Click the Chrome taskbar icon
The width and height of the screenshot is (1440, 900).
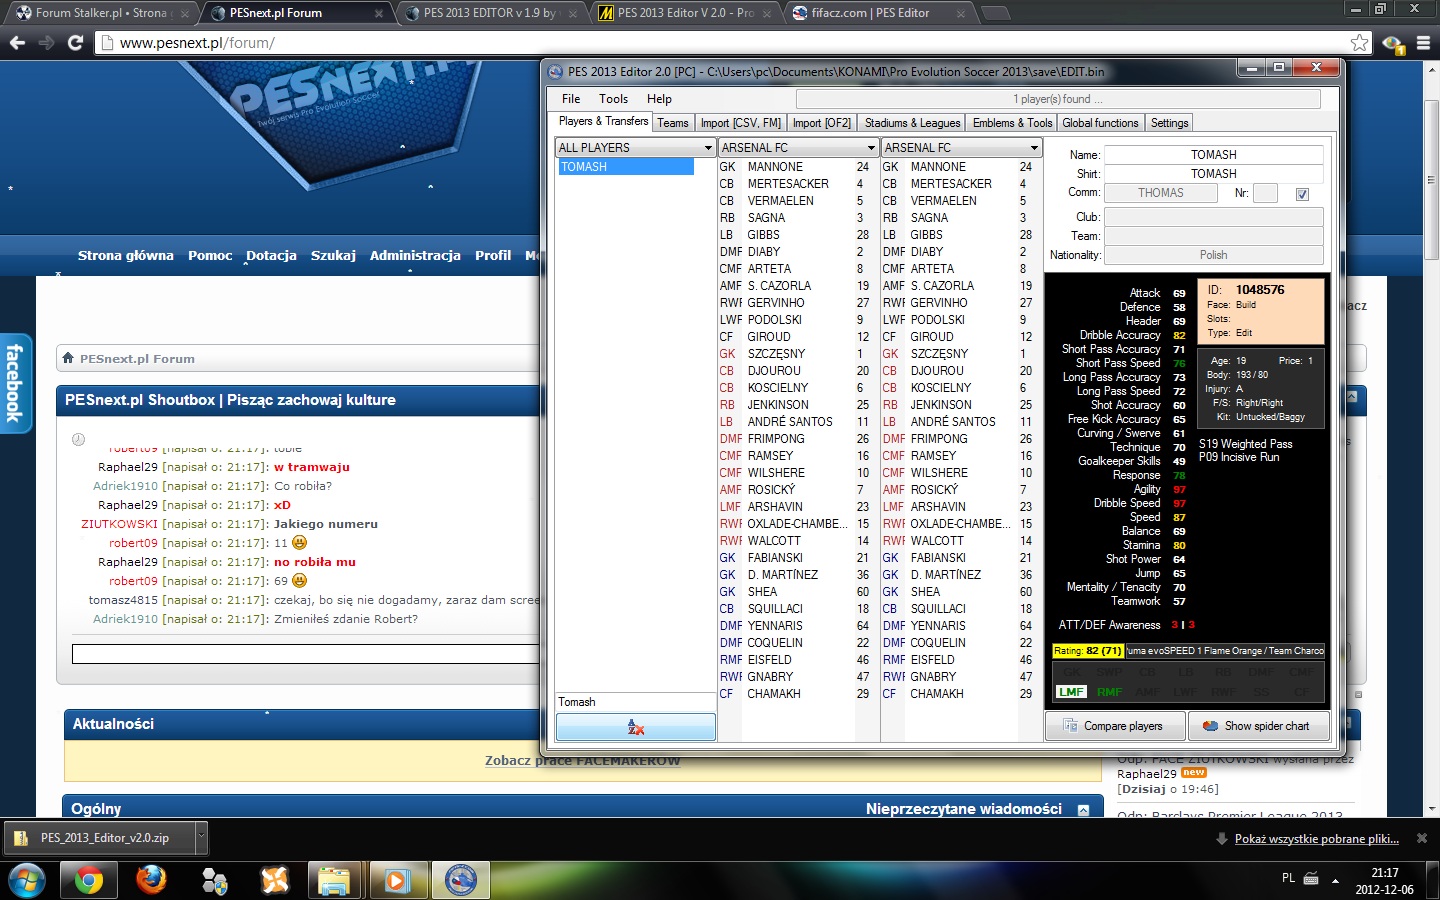[x=88, y=880]
